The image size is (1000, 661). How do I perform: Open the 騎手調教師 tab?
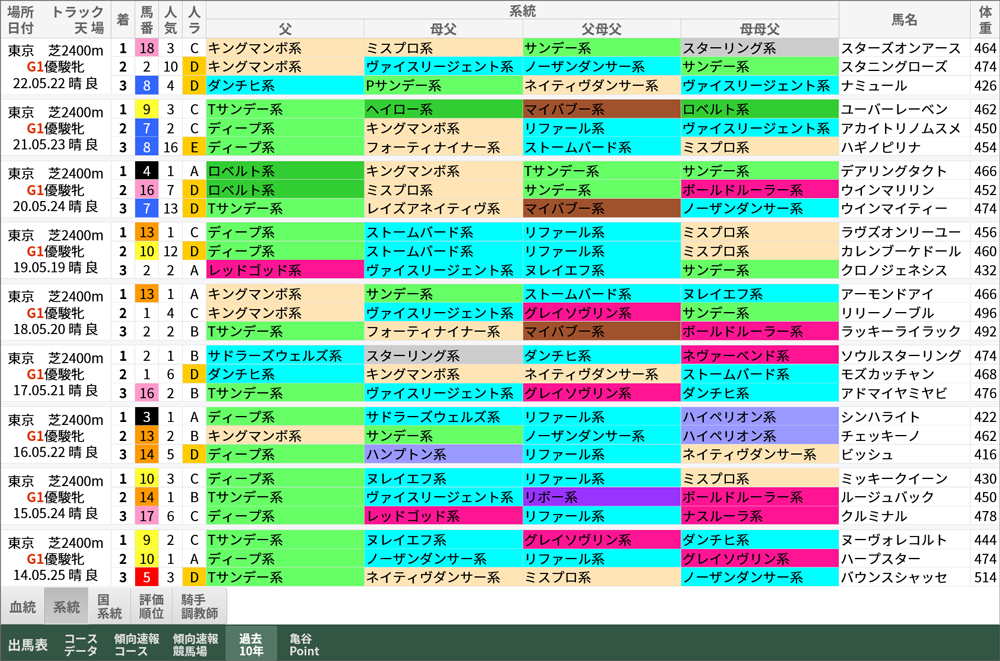click(200, 607)
